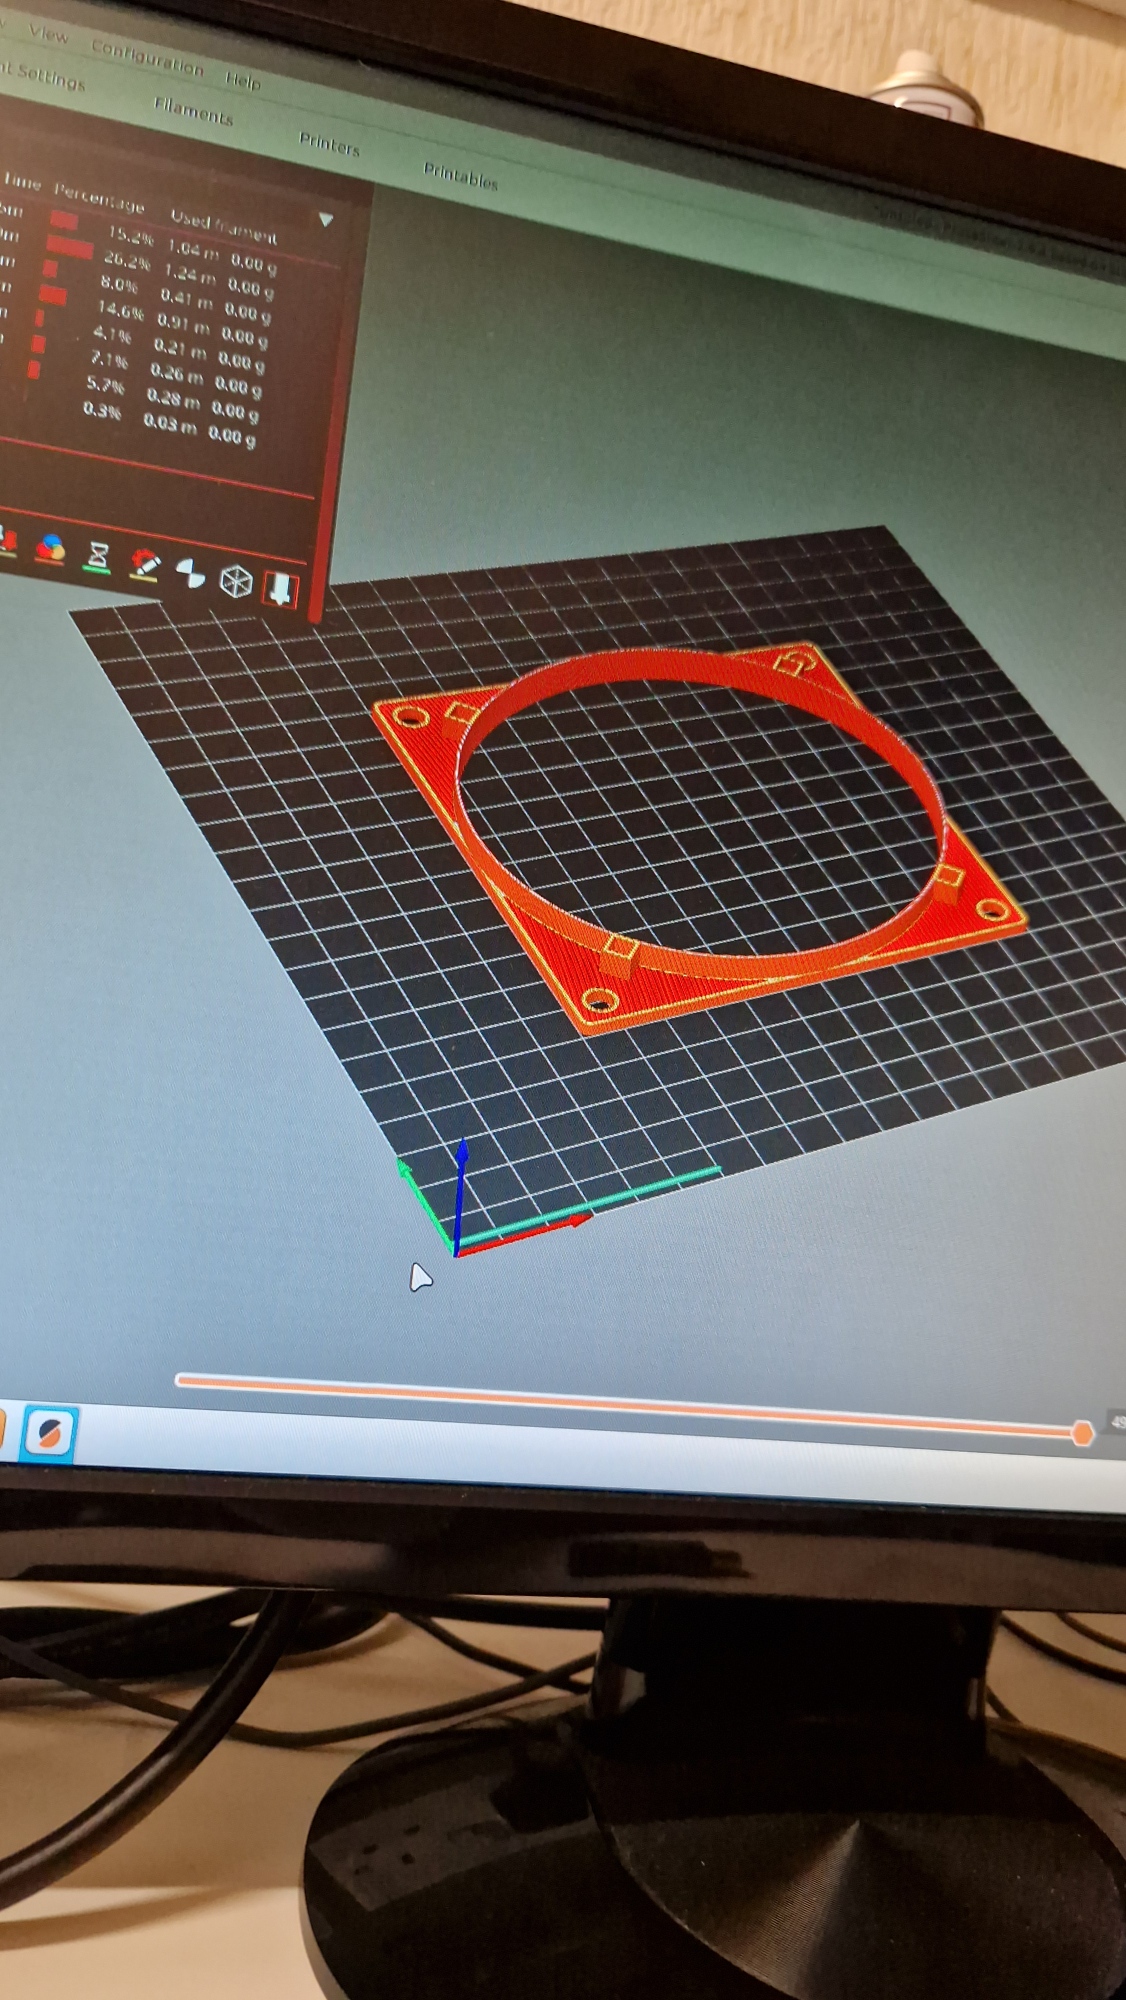Toggle the Pause prints hourglass icon
This screenshot has height=2000, width=1126.
[x=98, y=556]
